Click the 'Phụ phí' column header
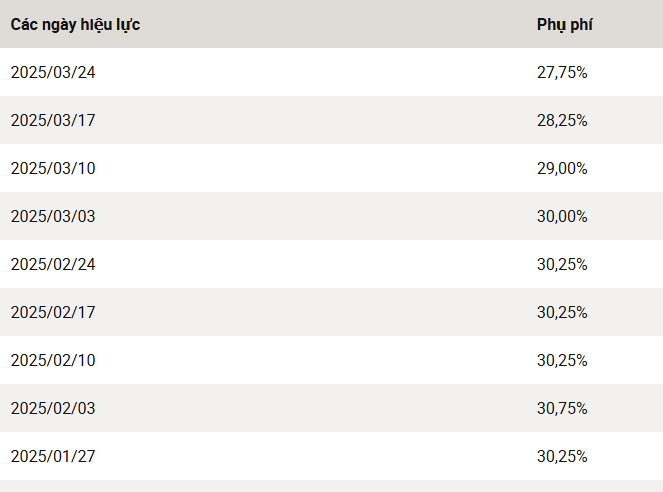Viewport: 663px width, 492px height. [x=564, y=25]
